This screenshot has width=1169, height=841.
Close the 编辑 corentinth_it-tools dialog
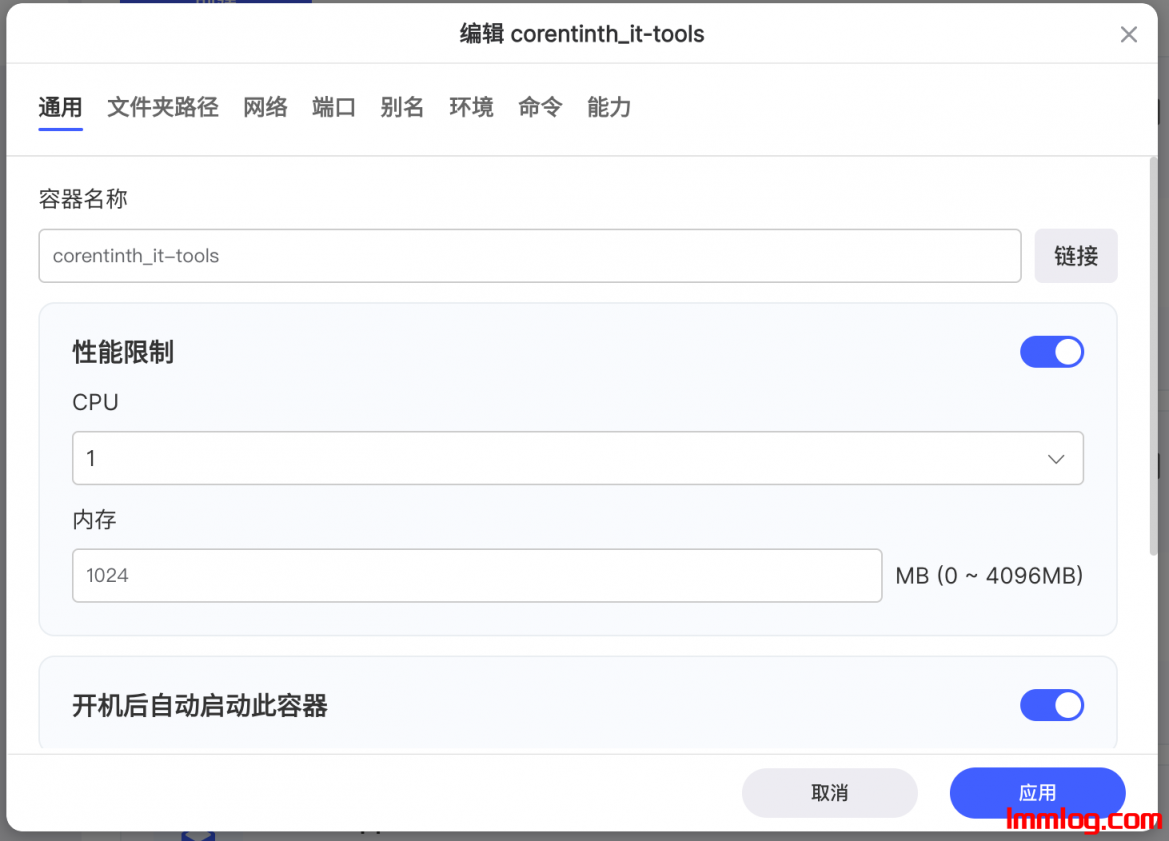point(1129,34)
